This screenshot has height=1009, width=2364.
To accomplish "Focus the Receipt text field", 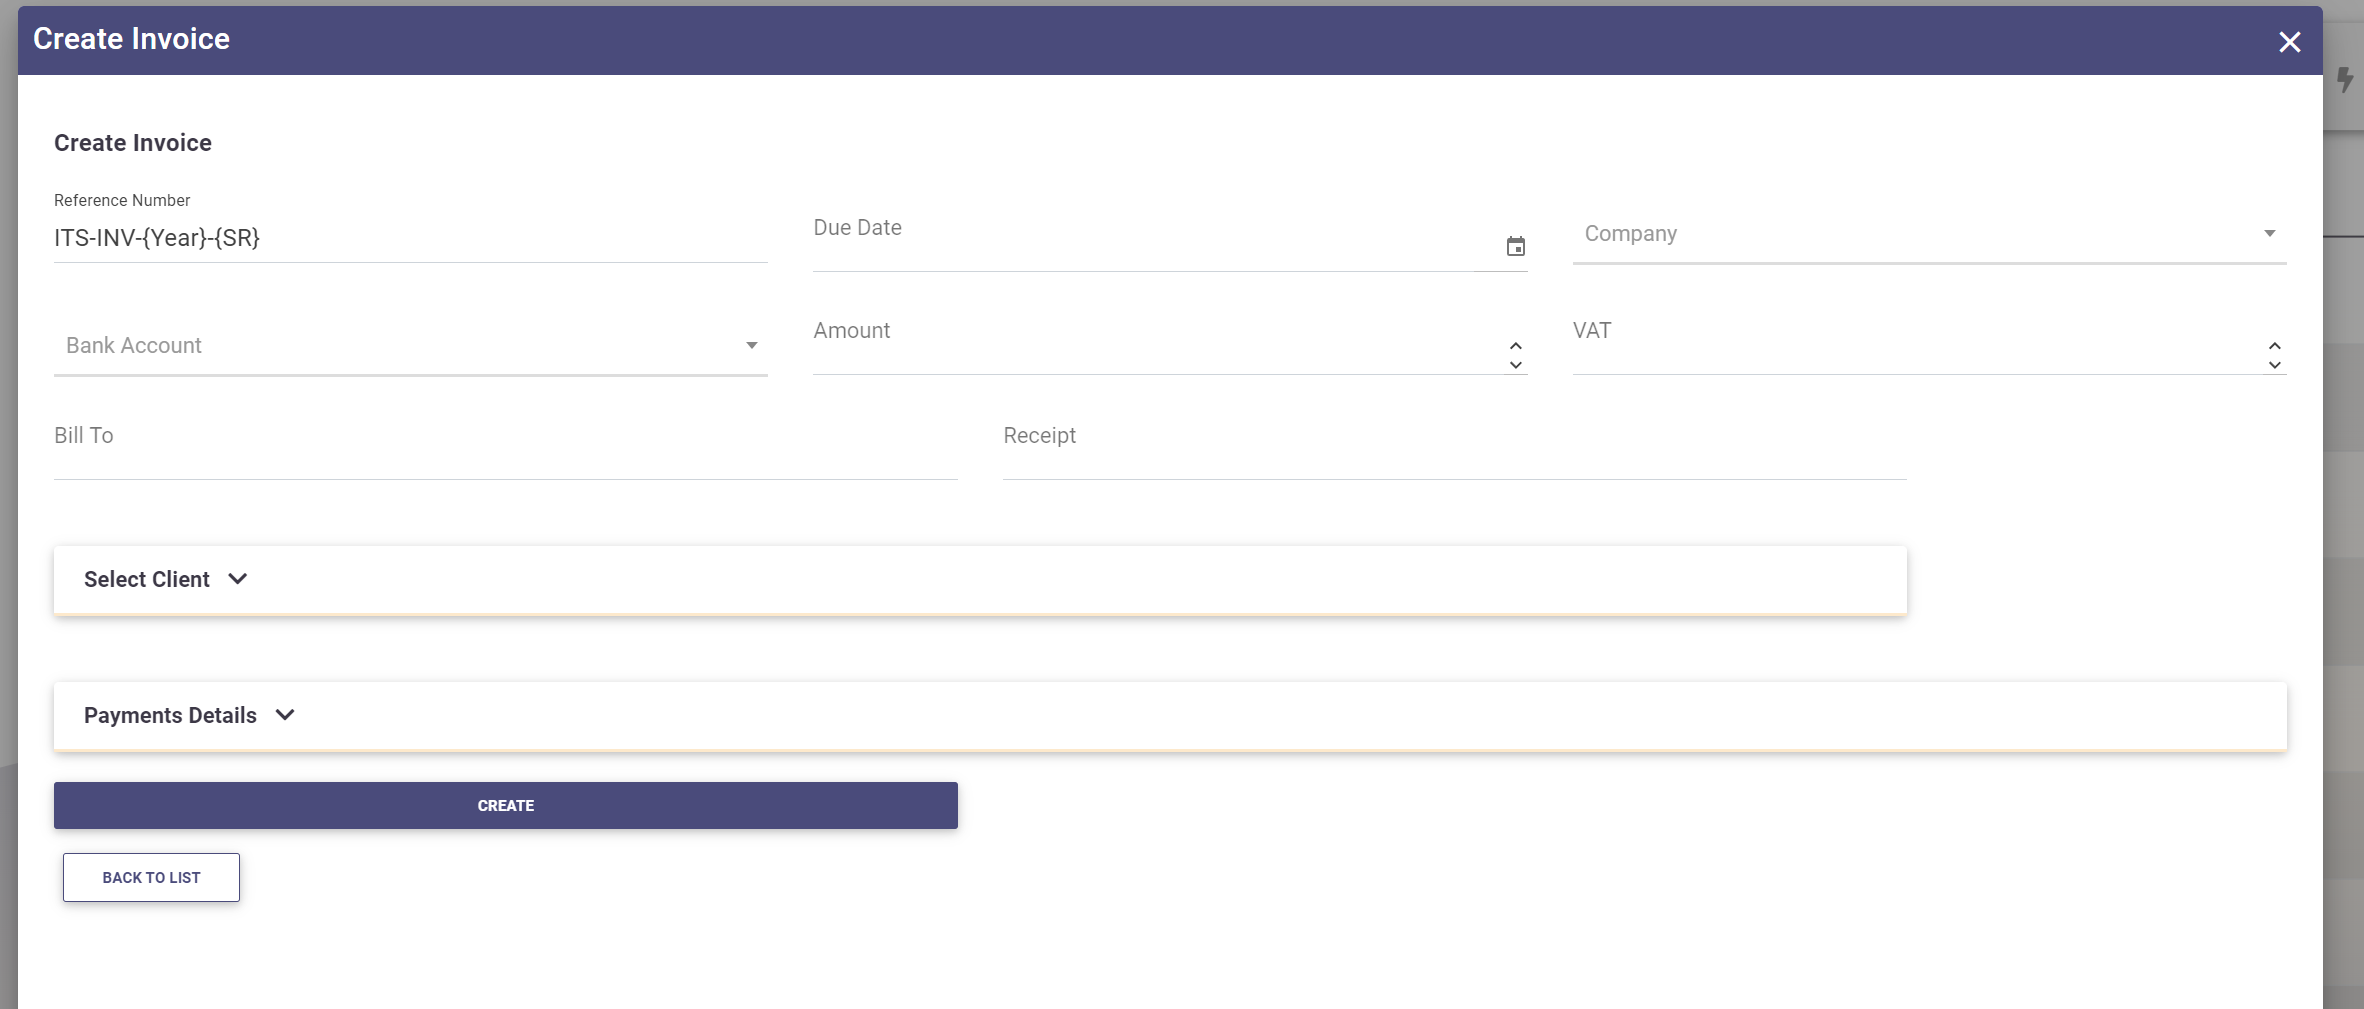I will point(1454,455).
